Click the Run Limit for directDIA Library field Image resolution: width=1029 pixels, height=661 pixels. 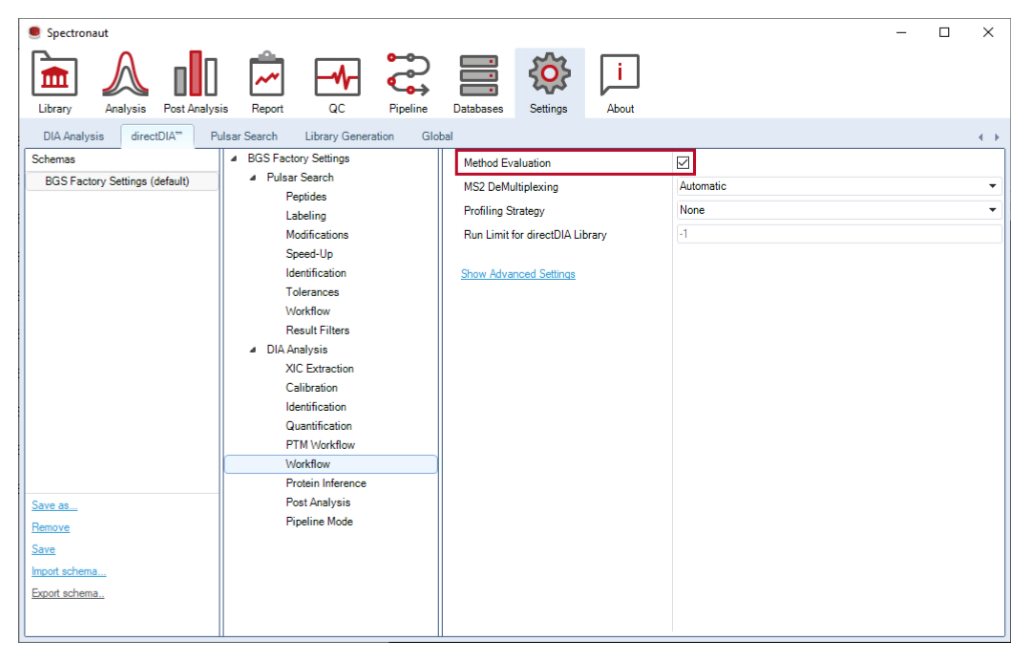click(839, 234)
